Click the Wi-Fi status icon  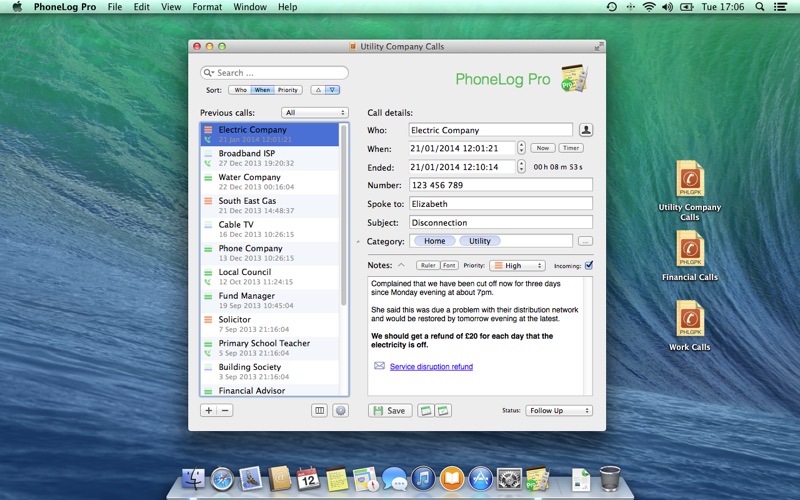pos(649,7)
